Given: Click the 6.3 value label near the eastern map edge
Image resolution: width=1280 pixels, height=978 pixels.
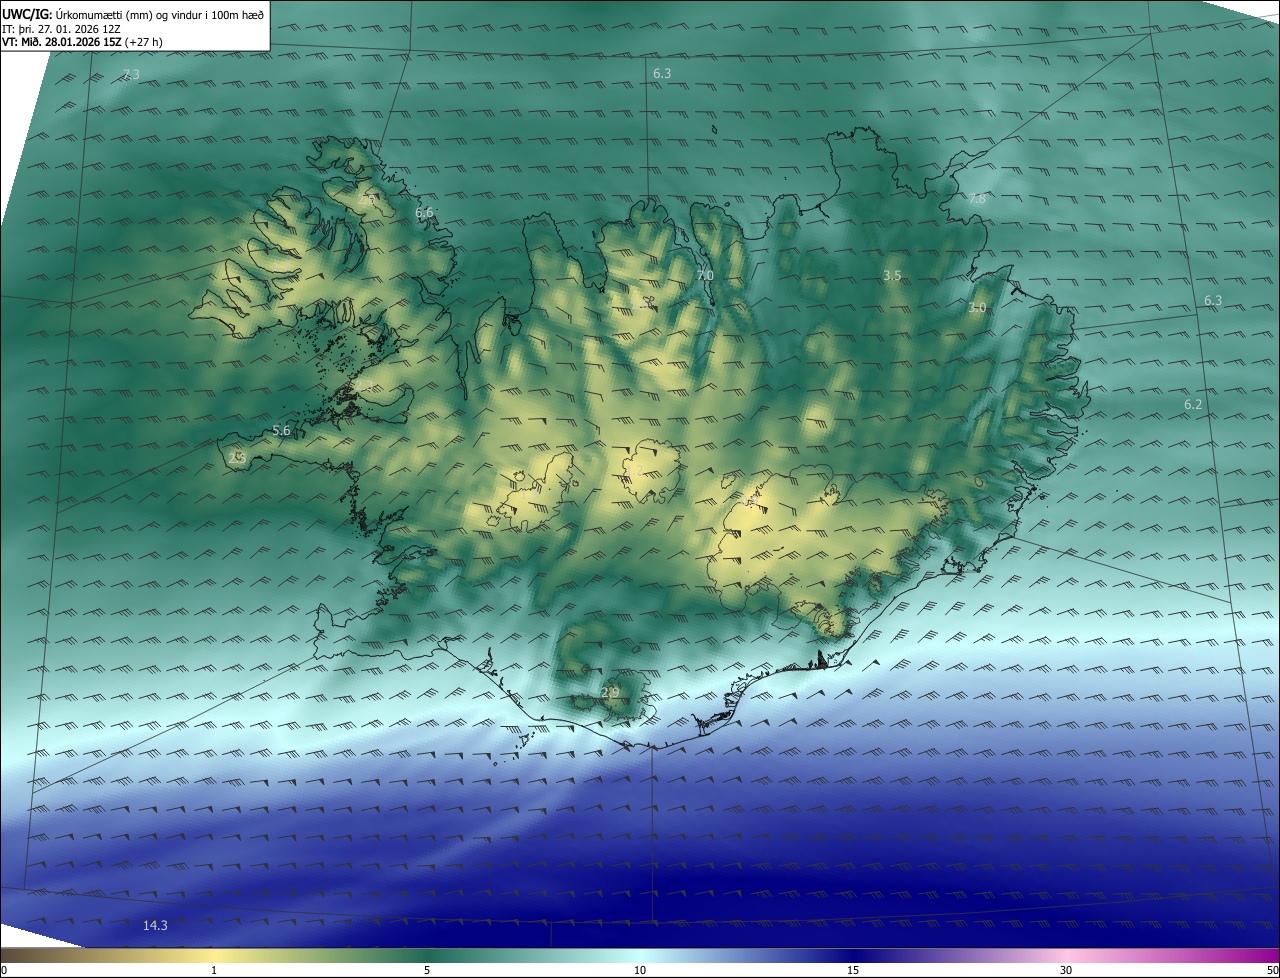Looking at the screenshot, I should pyautogui.click(x=1213, y=301).
